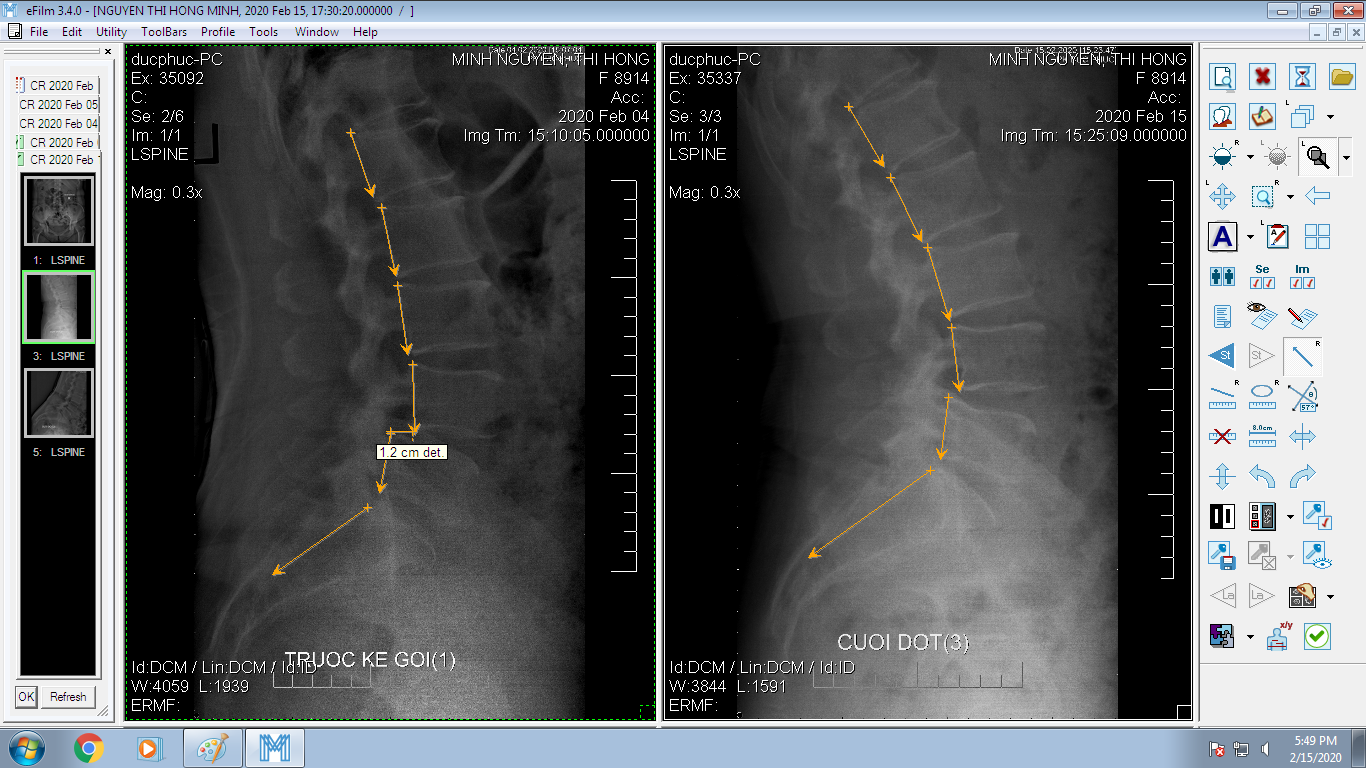1366x768 pixels.
Task: Rotate image right with curved arrow
Action: (1302, 477)
